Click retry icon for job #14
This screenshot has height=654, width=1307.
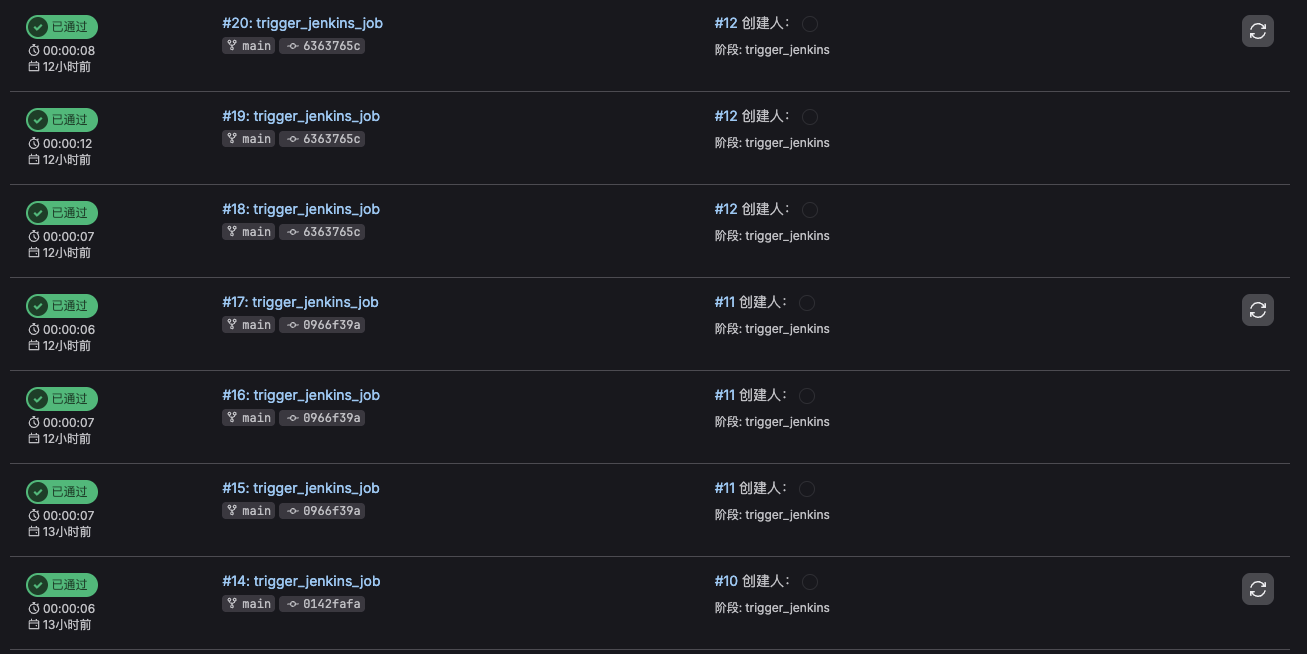tap(1258, 589)
